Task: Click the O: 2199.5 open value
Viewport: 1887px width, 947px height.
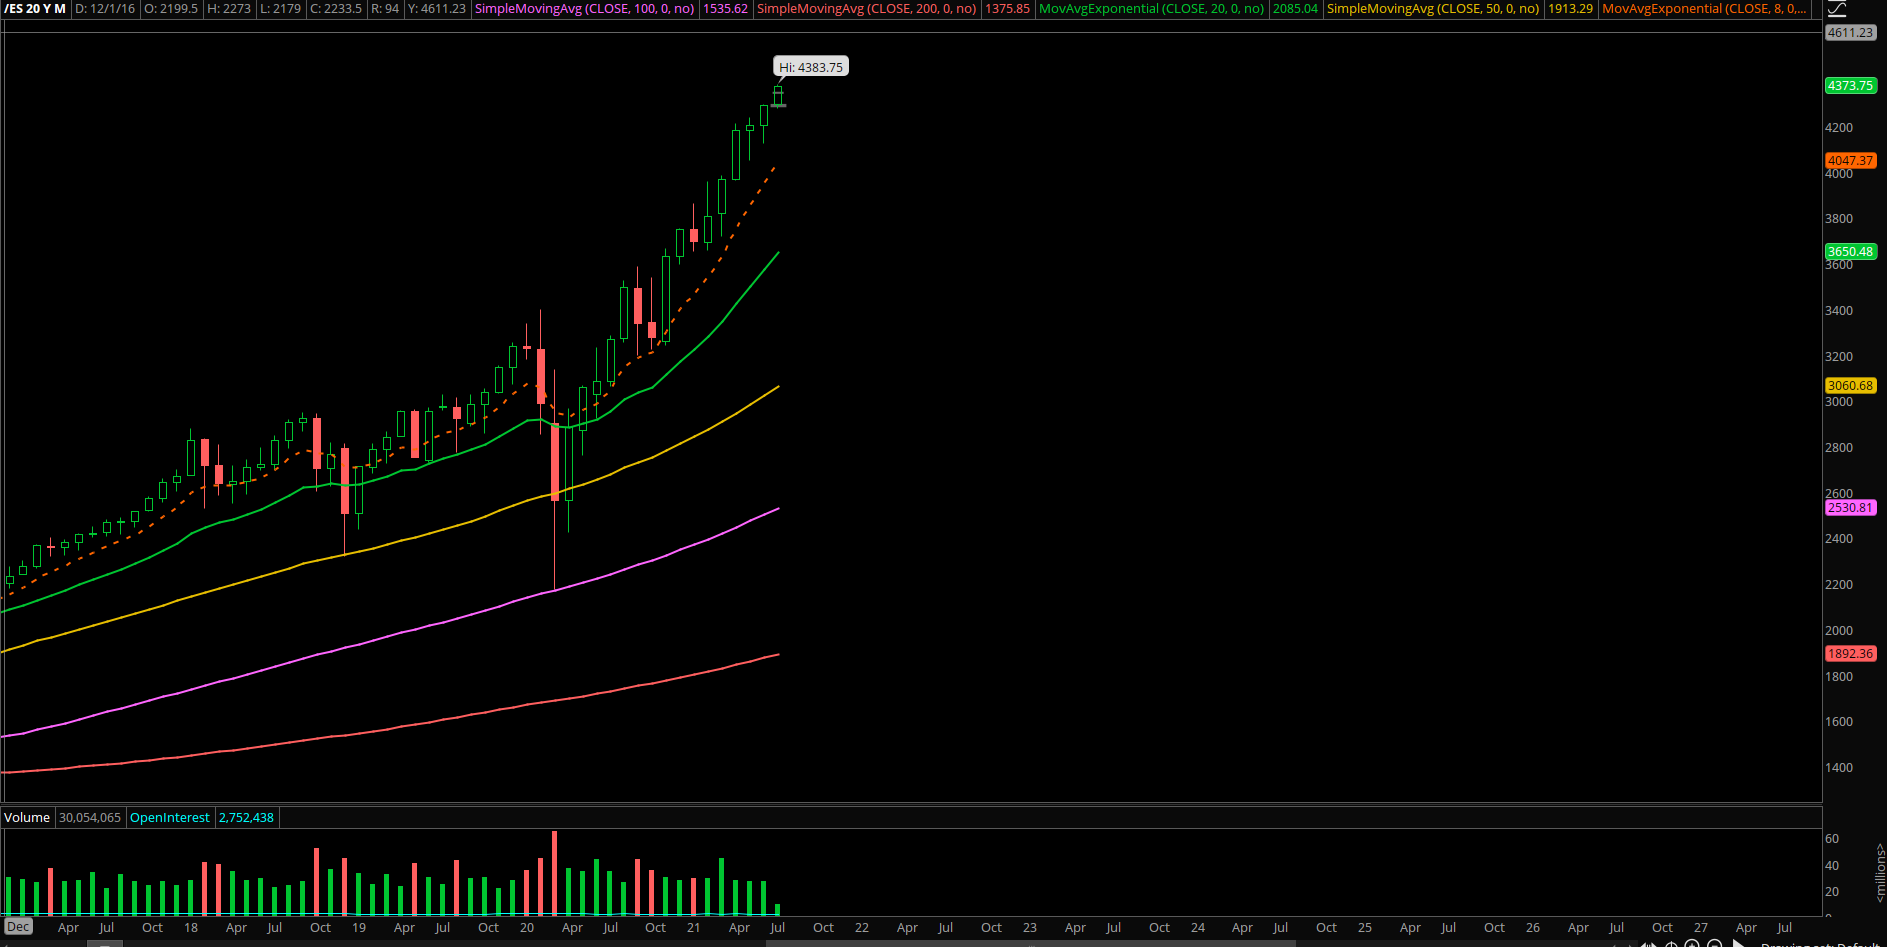Action: [171, 8]
